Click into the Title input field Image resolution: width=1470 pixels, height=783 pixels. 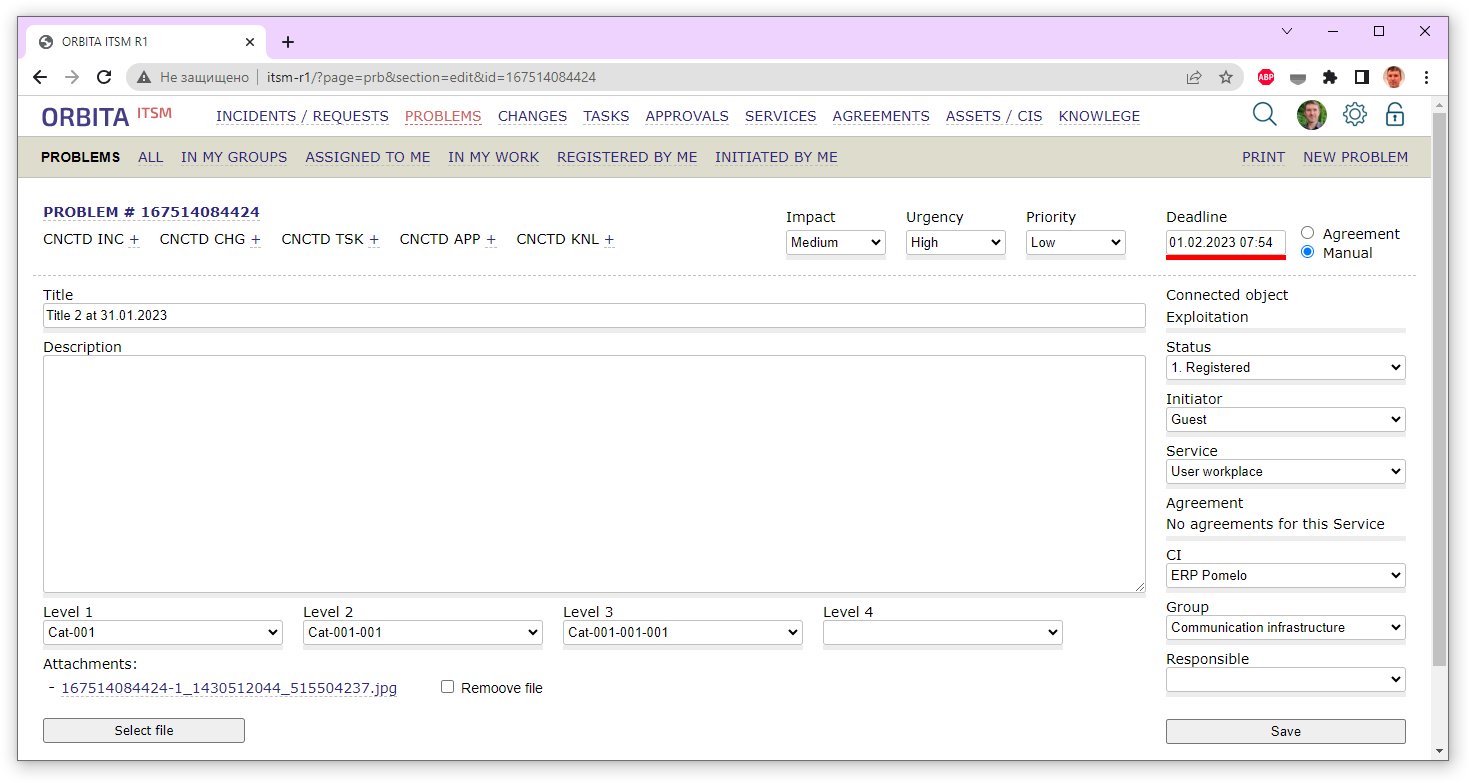[x=593, y=316]
